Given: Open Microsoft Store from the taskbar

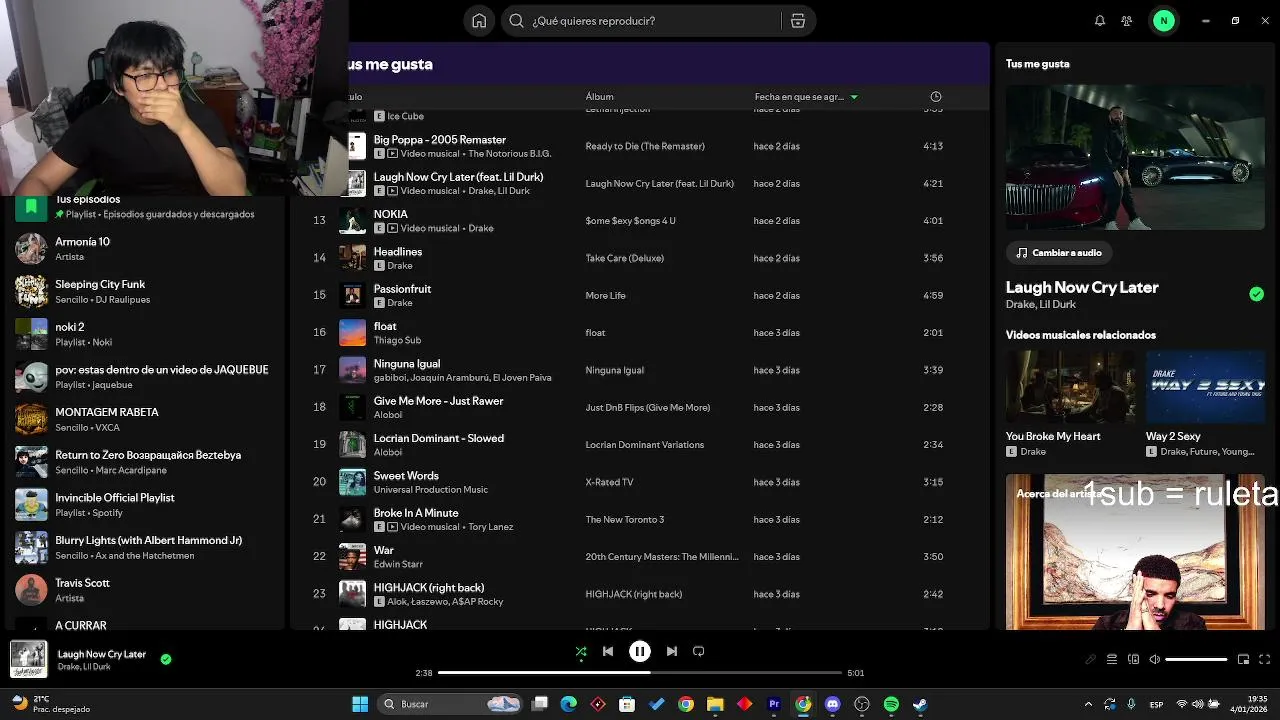Looking at the screenshot, I should [627, 704].
